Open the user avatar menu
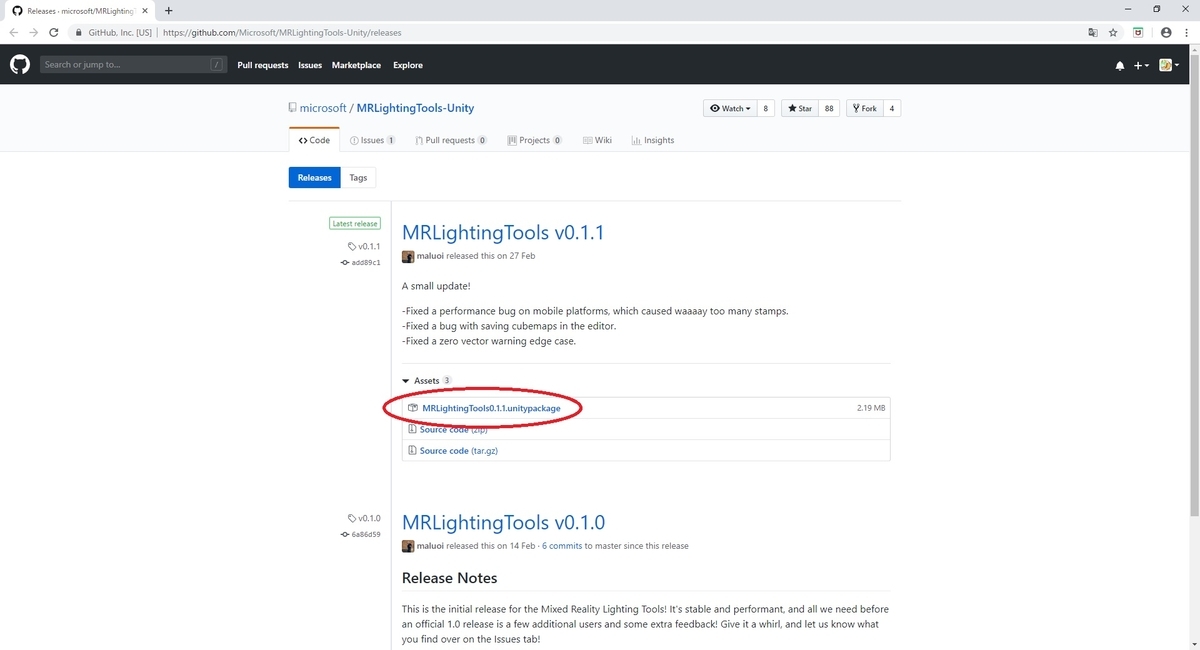 [x=1169, y=66]
